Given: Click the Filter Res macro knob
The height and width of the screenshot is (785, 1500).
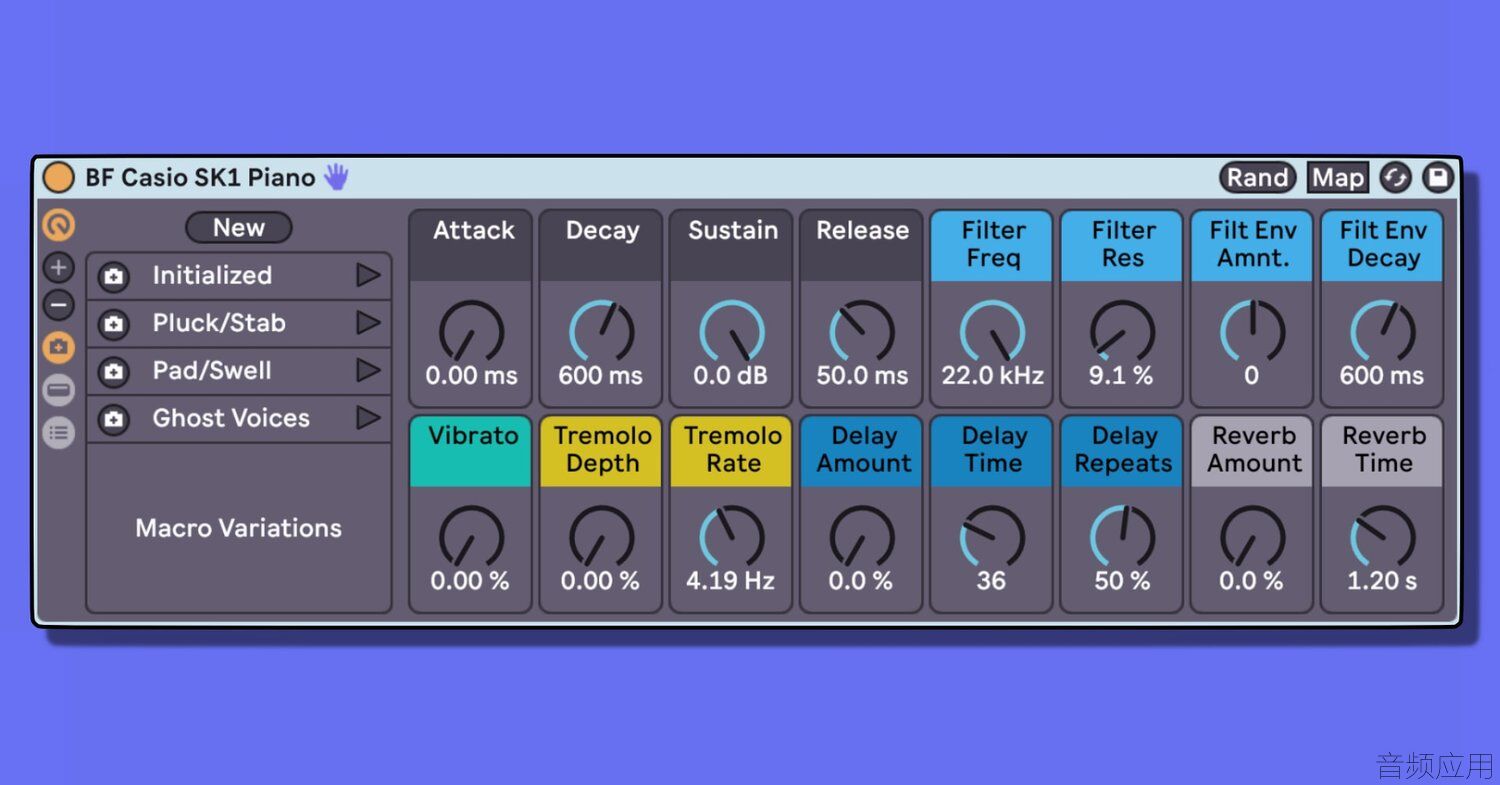Looking at the screenshot, I should click(1122, 332).
